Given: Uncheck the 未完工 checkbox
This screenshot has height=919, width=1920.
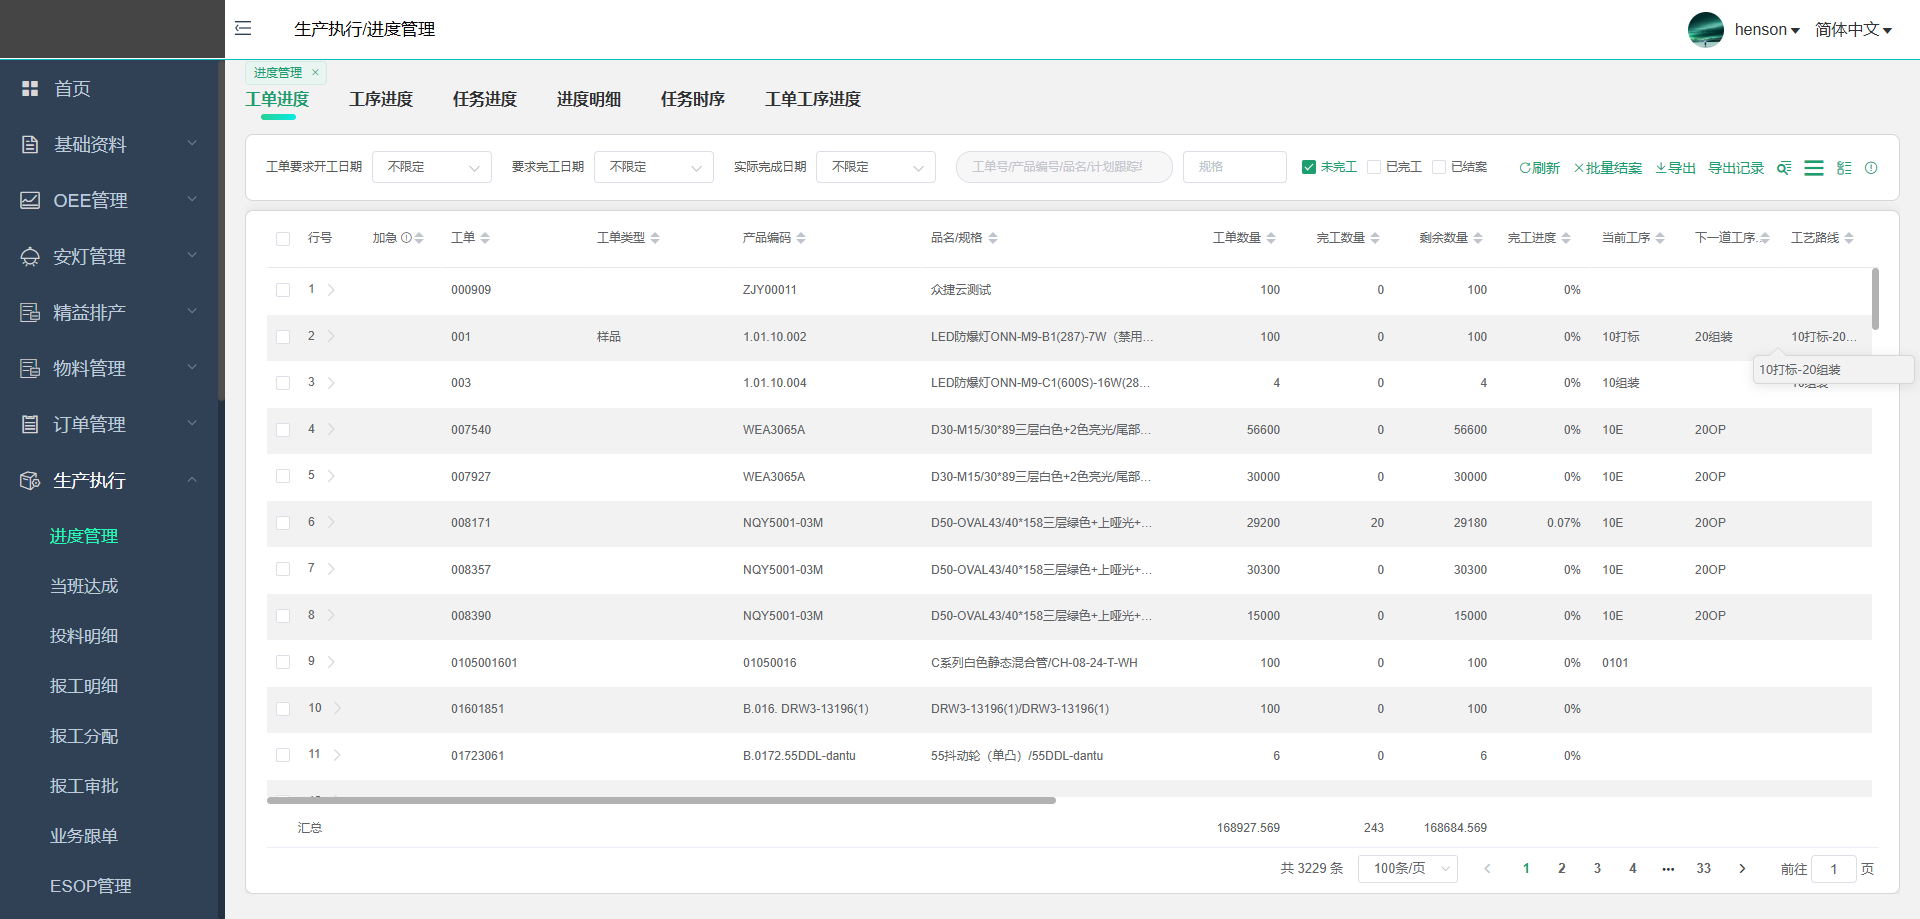Looking at the screenshot, I should click(x=1308, y=167).
